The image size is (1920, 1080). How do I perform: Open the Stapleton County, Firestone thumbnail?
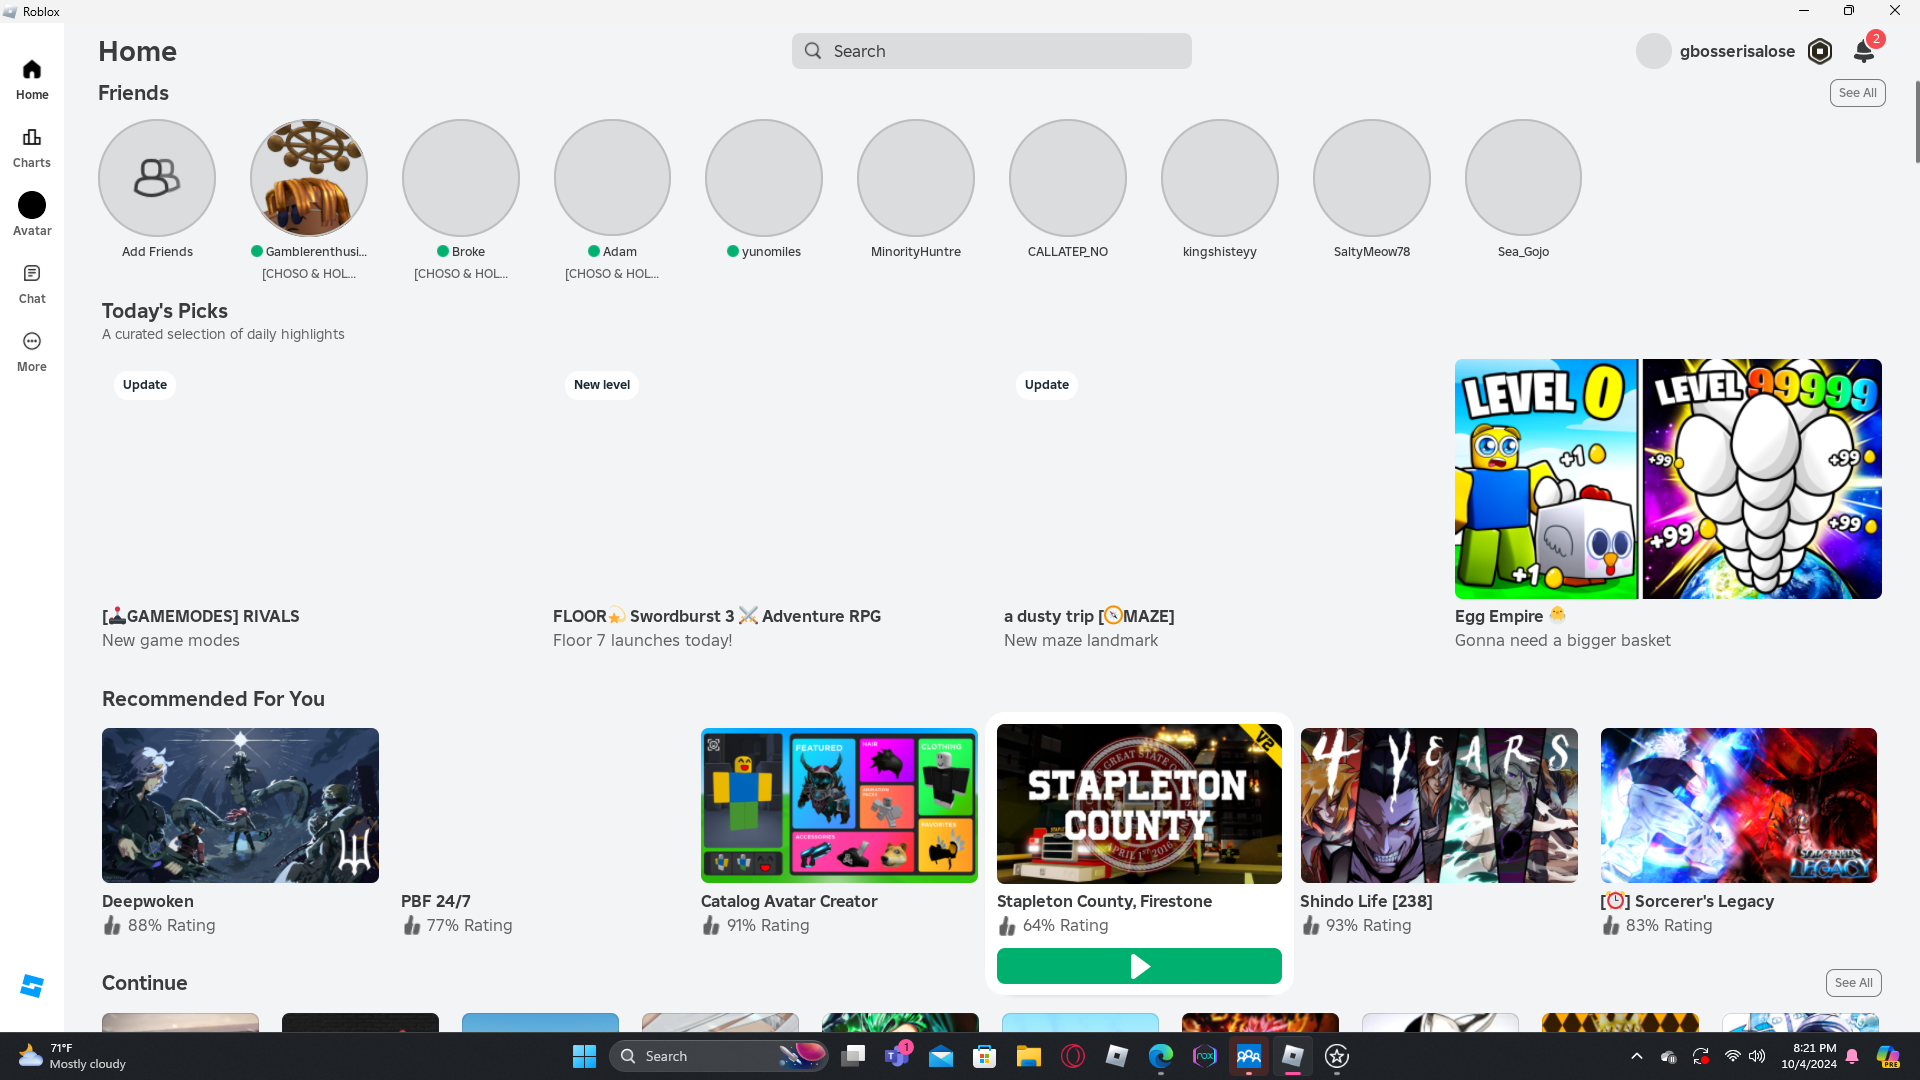click(1139, 804)
